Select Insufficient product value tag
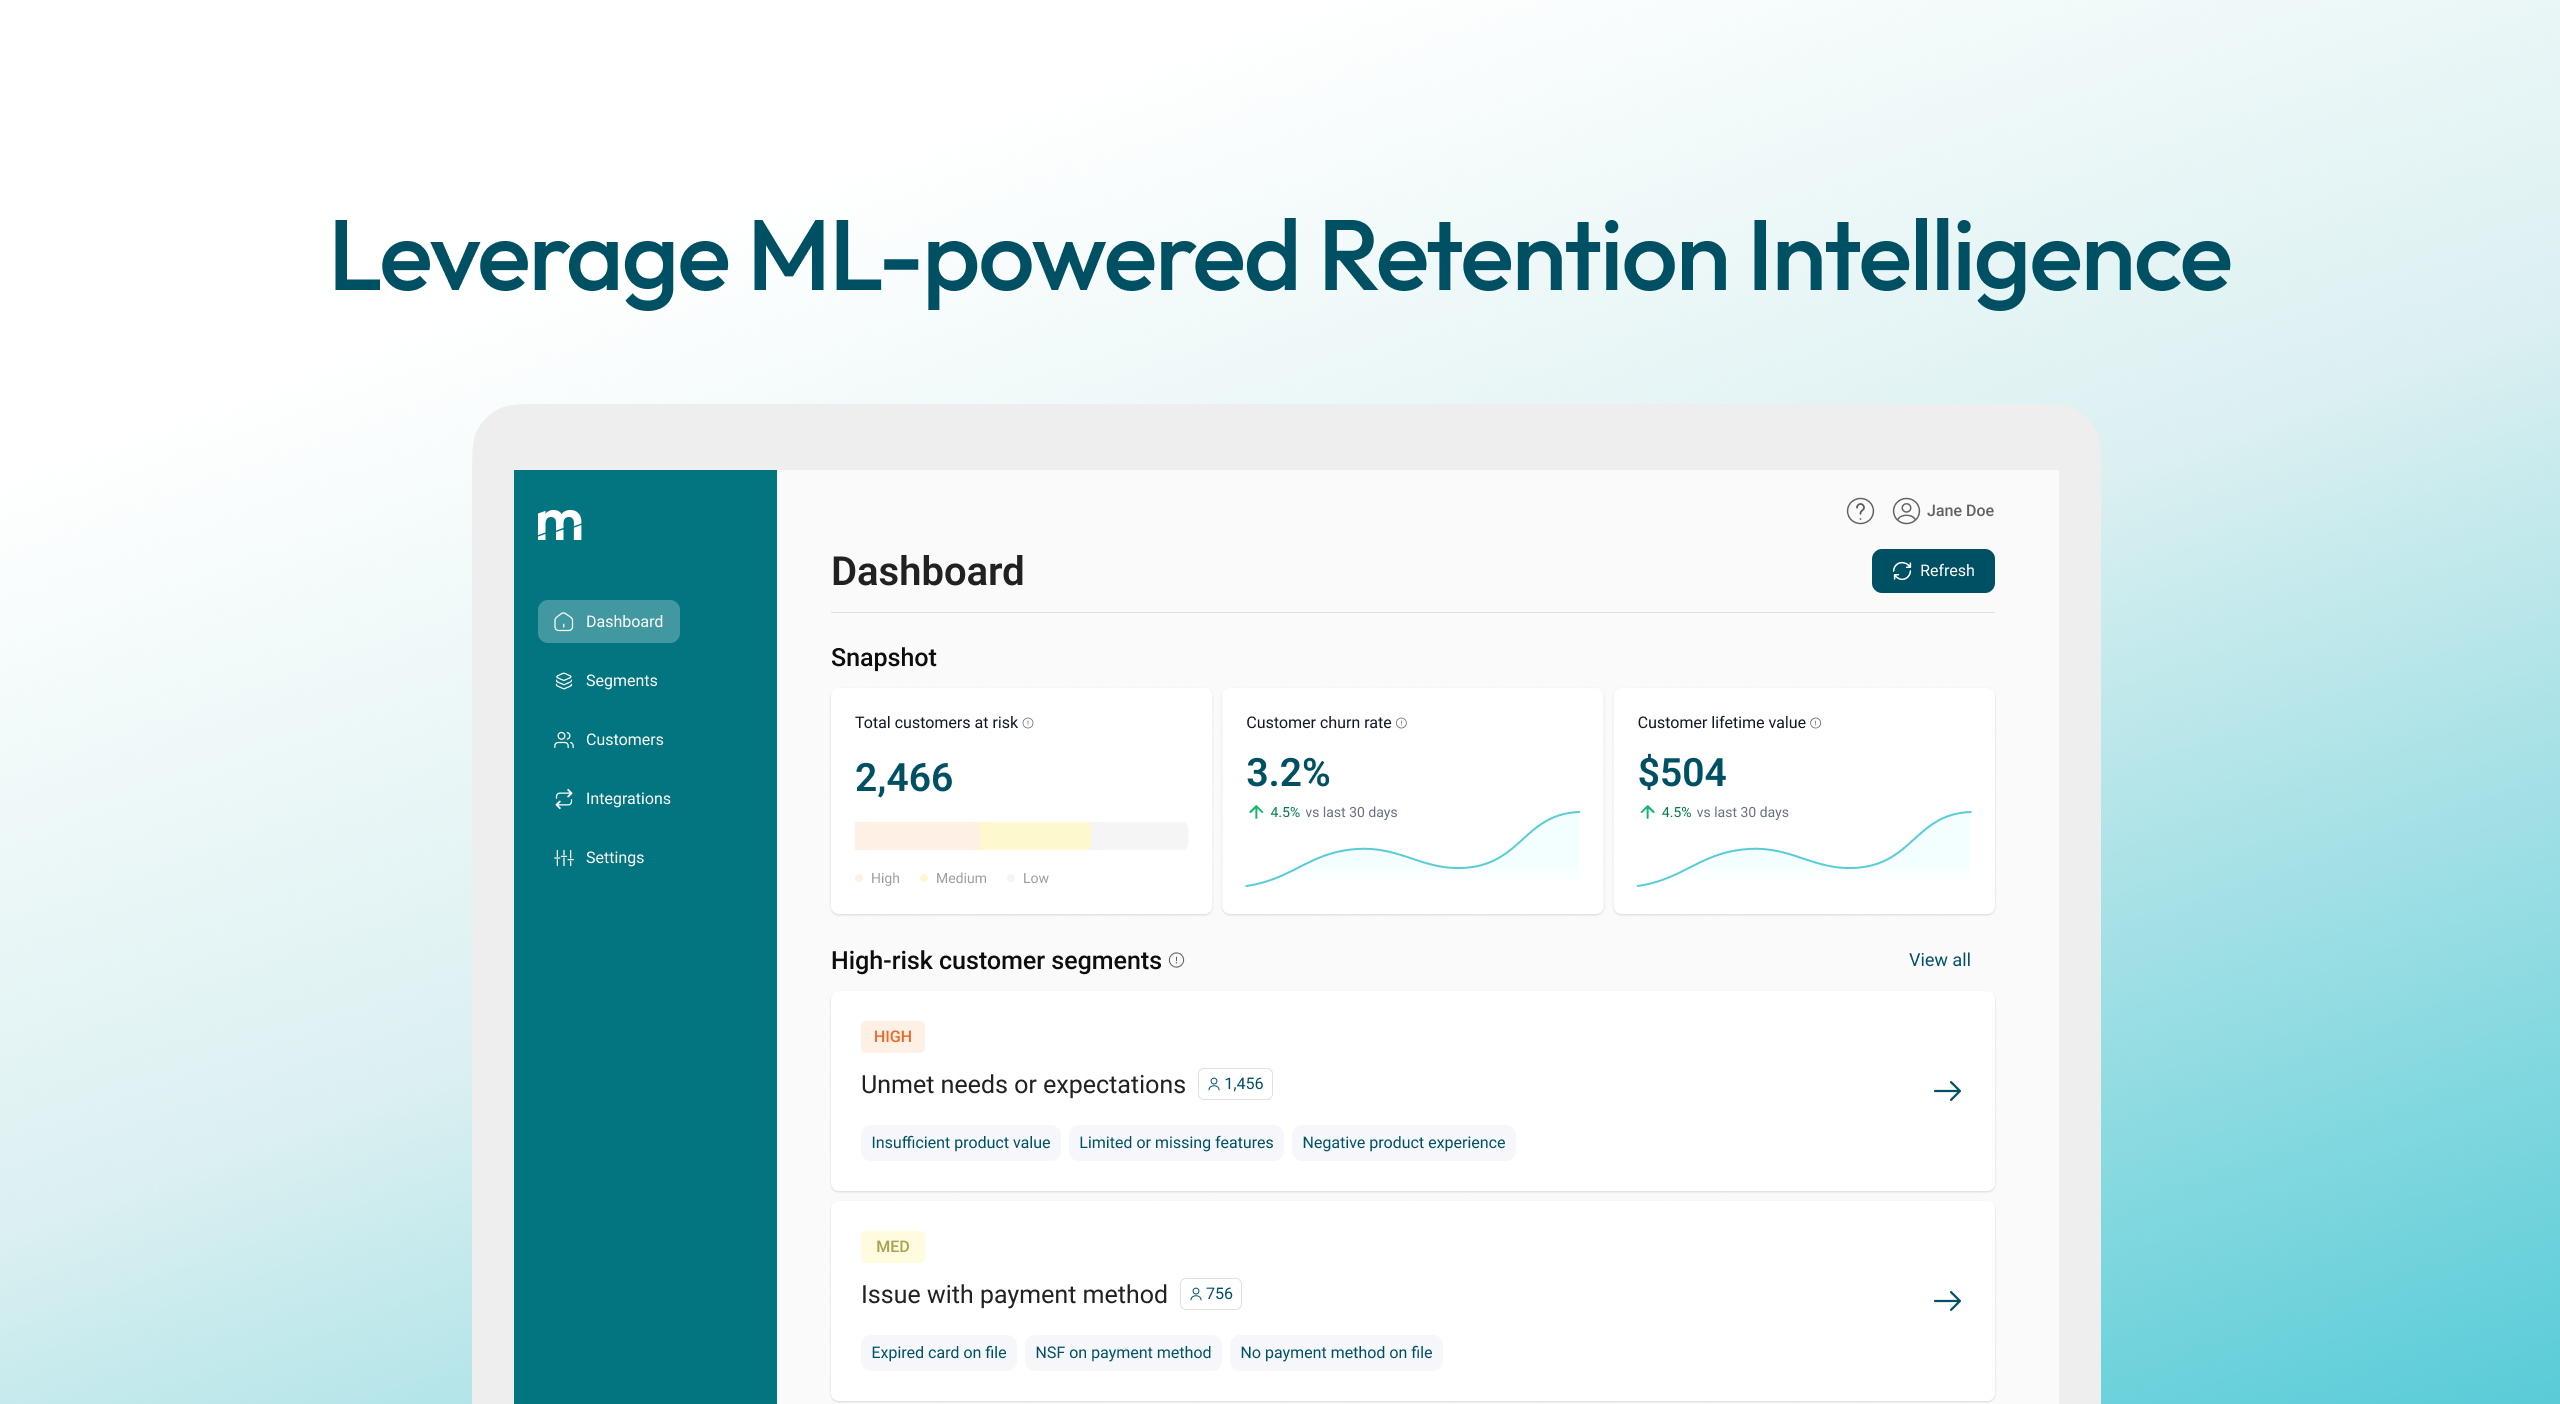Viewport: 2560px width, 1404px height. pyautogui.click(x=960, y=1143)
